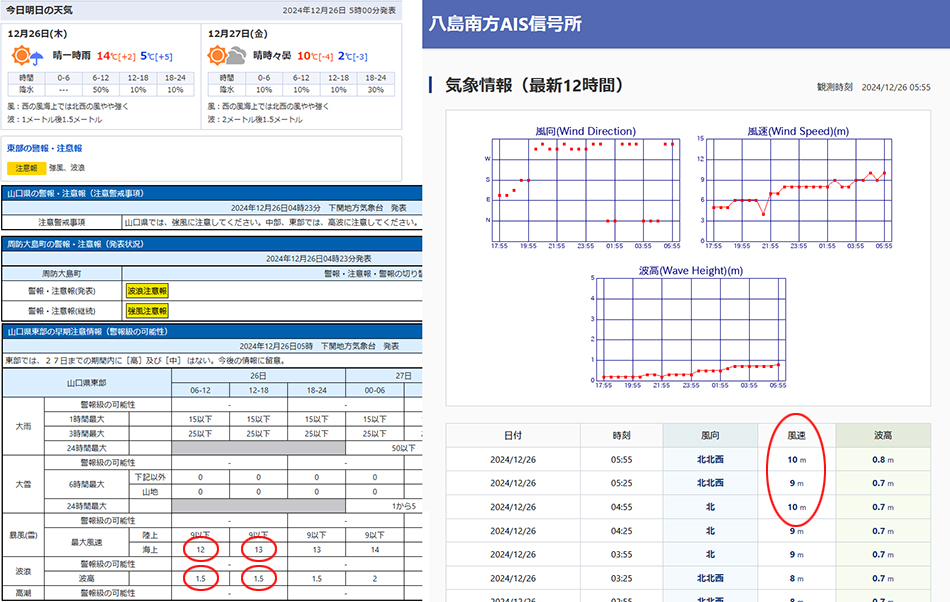Image resolution: width=950 pixels, height=602 pixels.
Task: Click the 八島南方AIS信号所 header title
Action: point(505,24)
